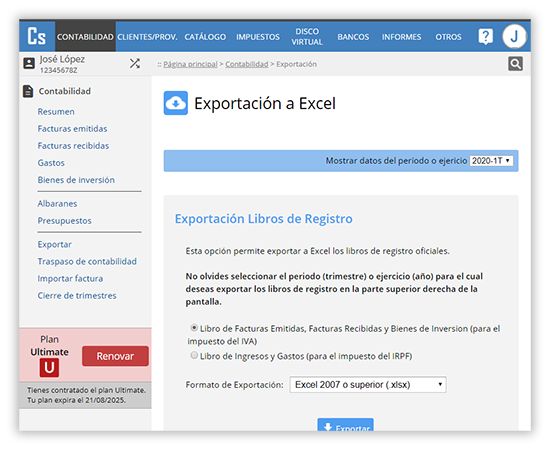Screen dimensions: 550x450
Task: Click the cloud download export icon
Action: click(x=176, y=103)
